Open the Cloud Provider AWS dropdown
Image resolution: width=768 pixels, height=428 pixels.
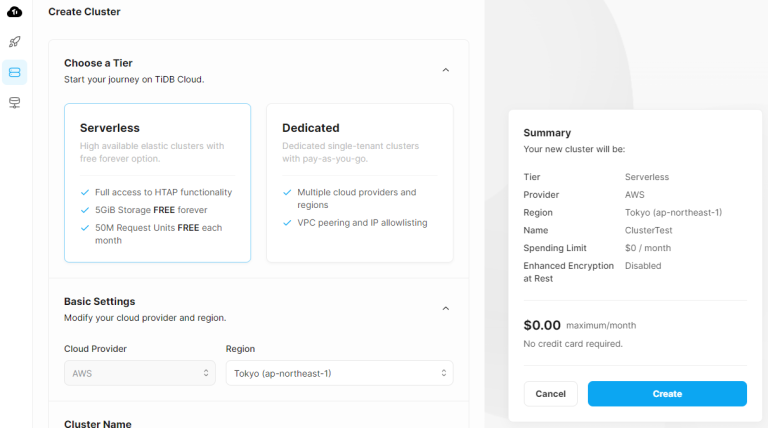coord(140,373)
